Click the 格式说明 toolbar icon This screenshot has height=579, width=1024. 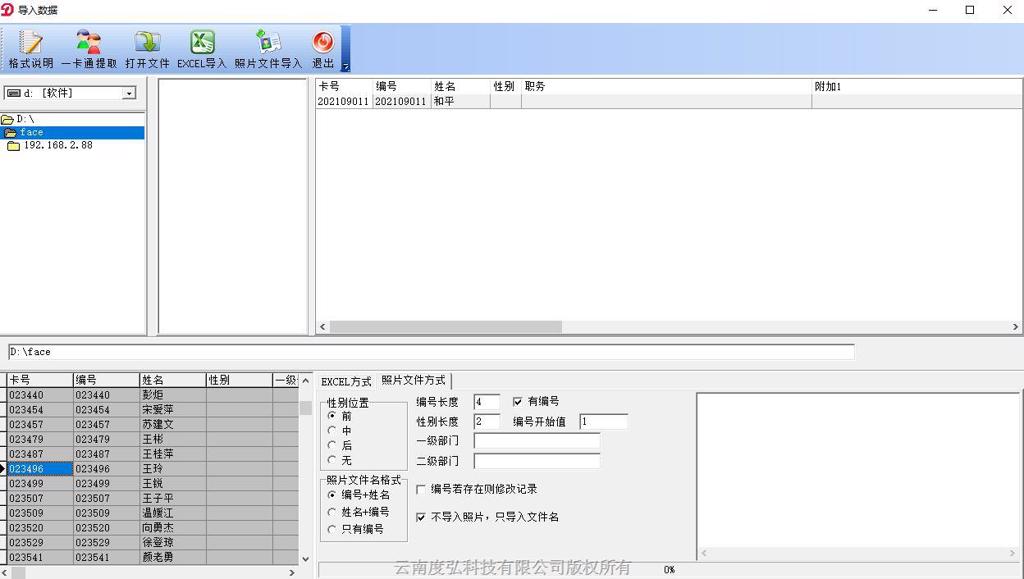pos(31,49)
